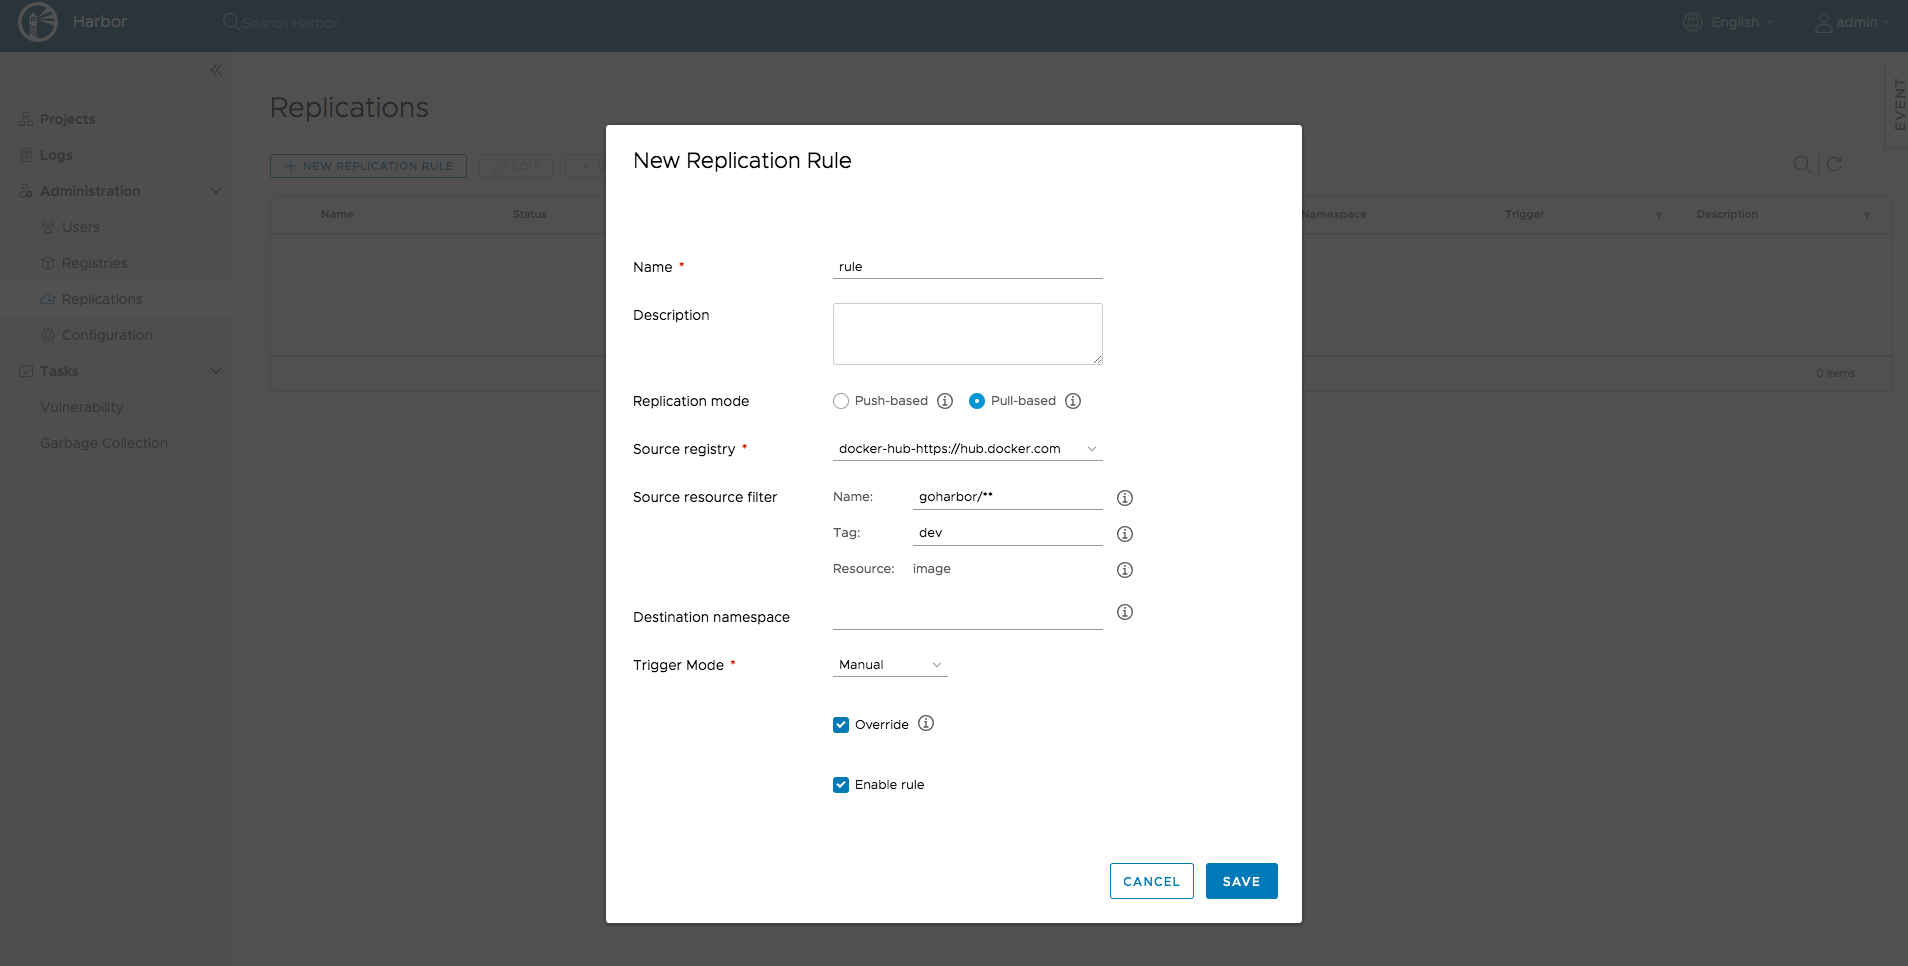Open Logs in the sidebar

tap(56, 155)
